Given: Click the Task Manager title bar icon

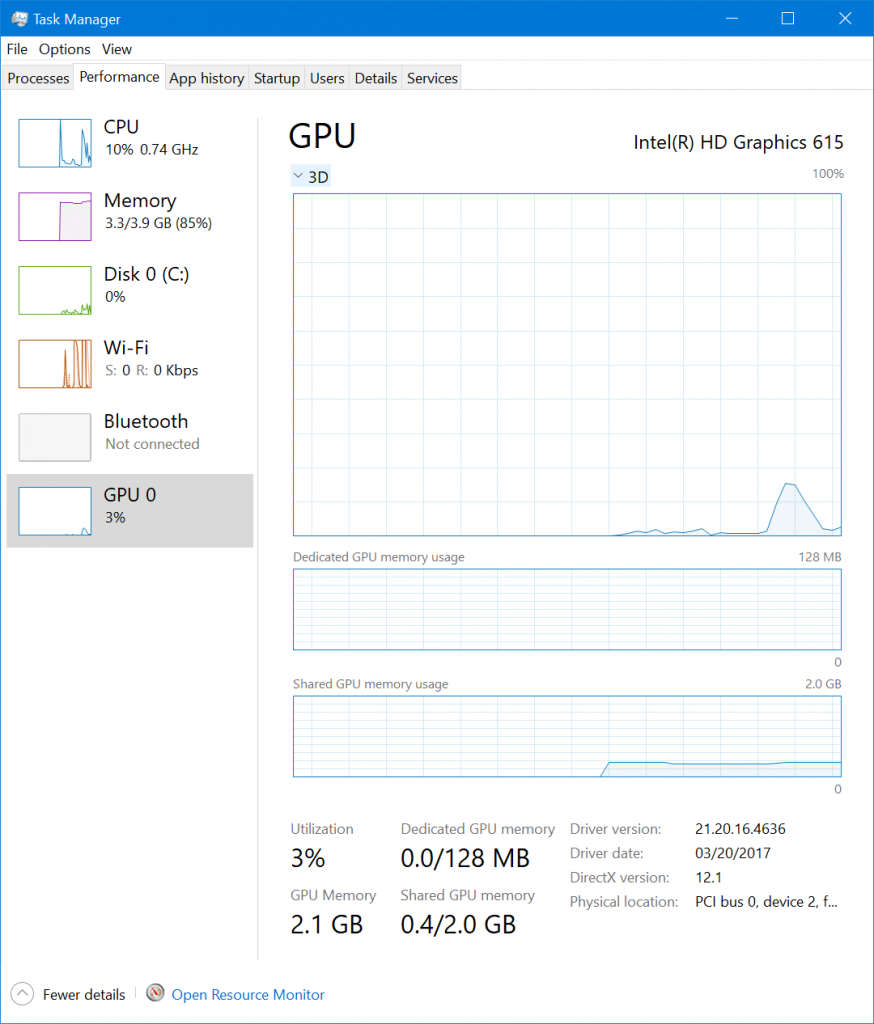Looking at the screenshot, I should [x=18, y=18].
